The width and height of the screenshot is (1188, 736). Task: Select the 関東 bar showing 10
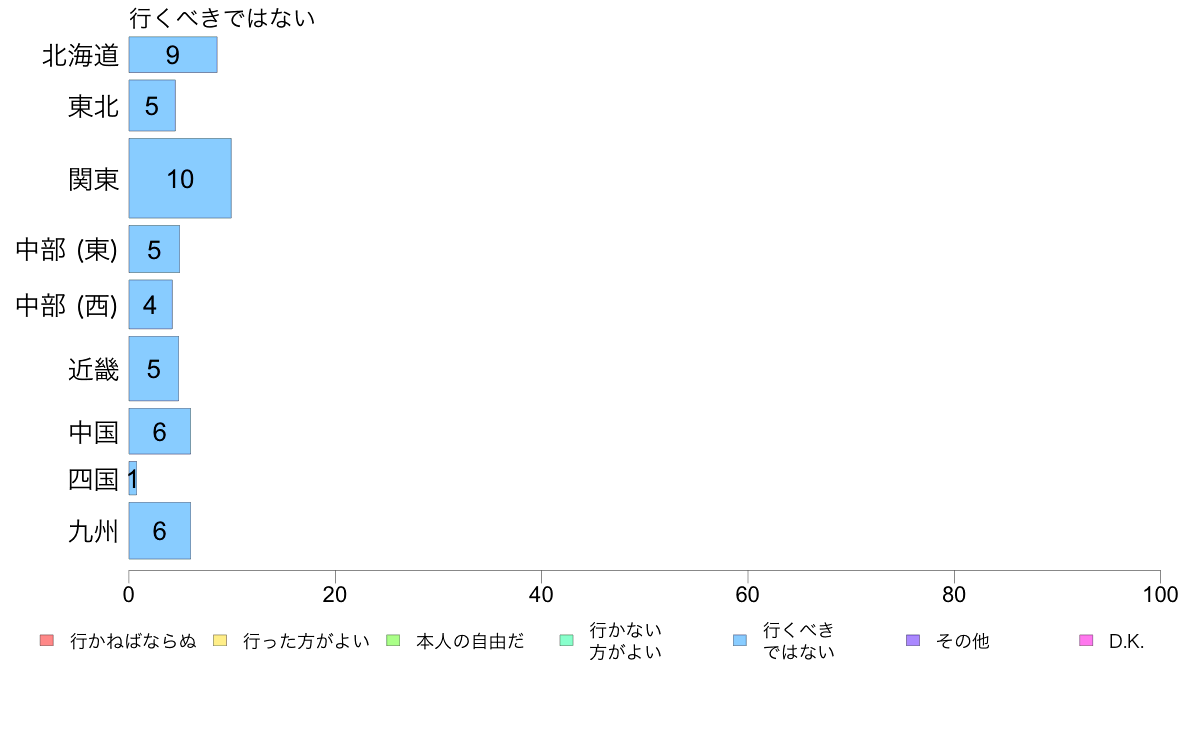(180, 178)
